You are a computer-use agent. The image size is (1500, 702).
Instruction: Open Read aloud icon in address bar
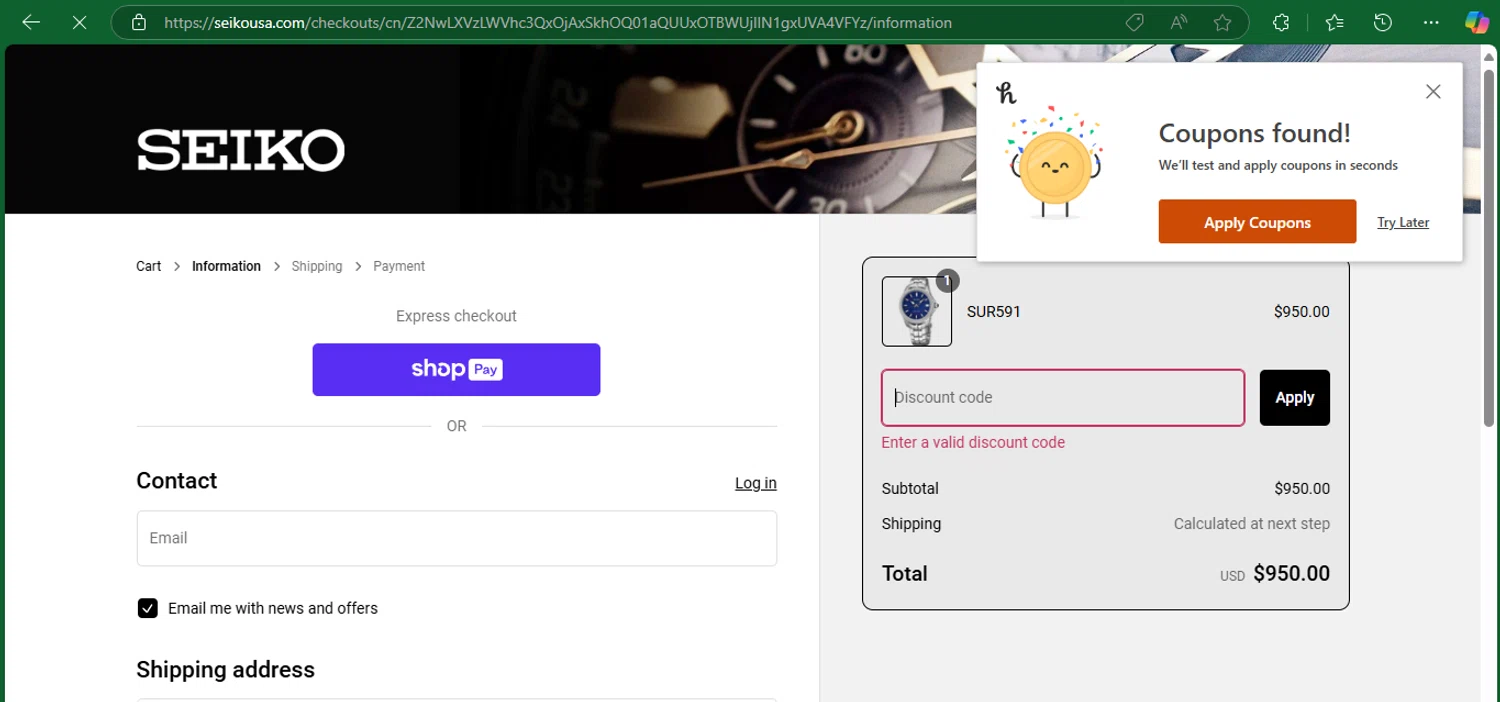click(1179, 22)
